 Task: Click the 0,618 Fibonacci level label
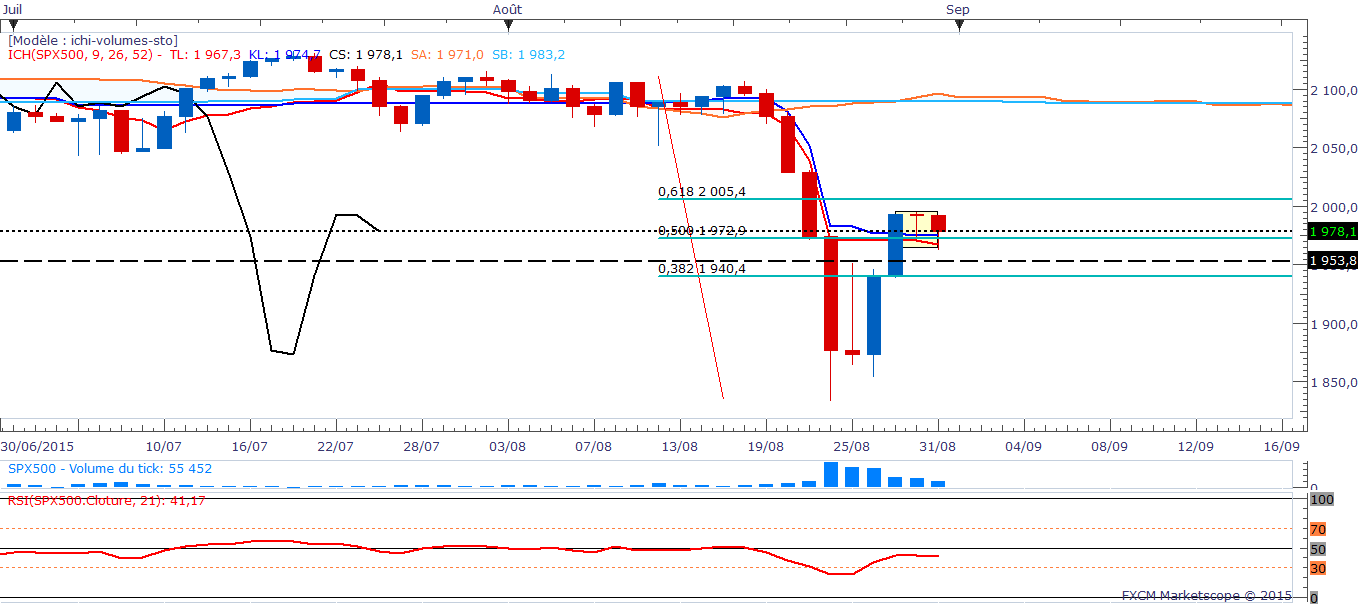tap(700, 191)
